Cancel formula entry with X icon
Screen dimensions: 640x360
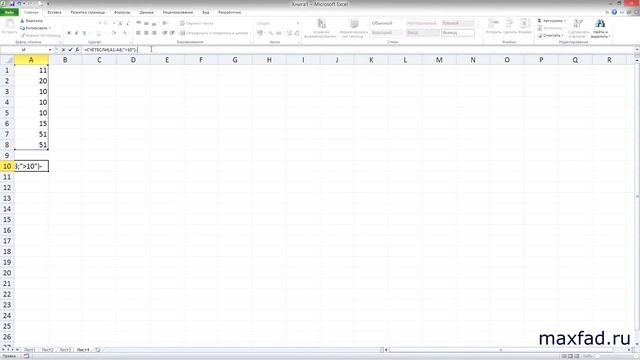pyautogui.click(x=63, y=49)
